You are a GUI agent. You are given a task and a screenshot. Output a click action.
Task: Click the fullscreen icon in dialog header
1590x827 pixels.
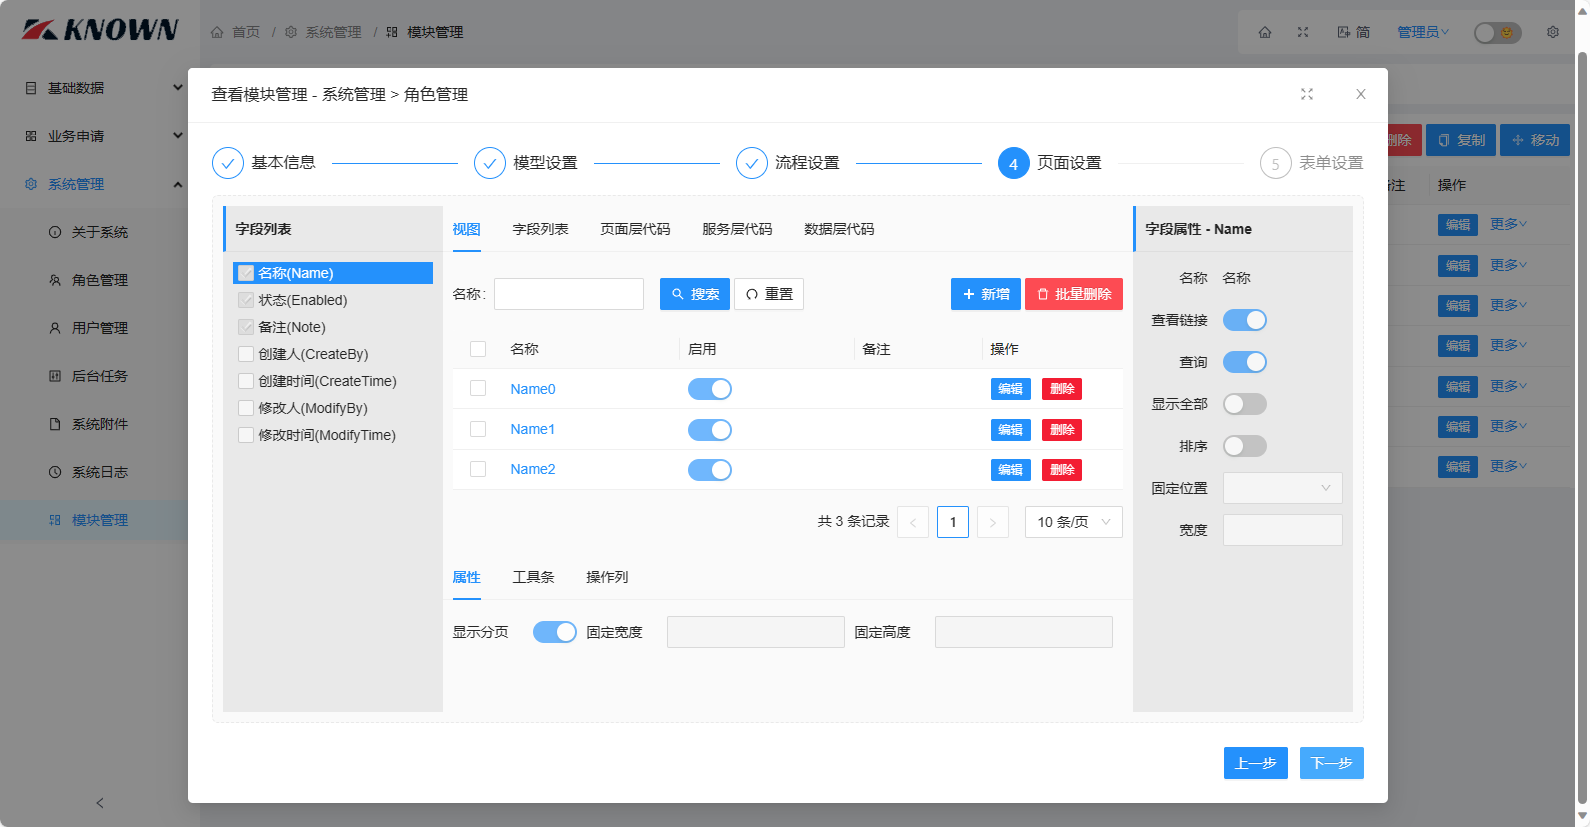1306,94
